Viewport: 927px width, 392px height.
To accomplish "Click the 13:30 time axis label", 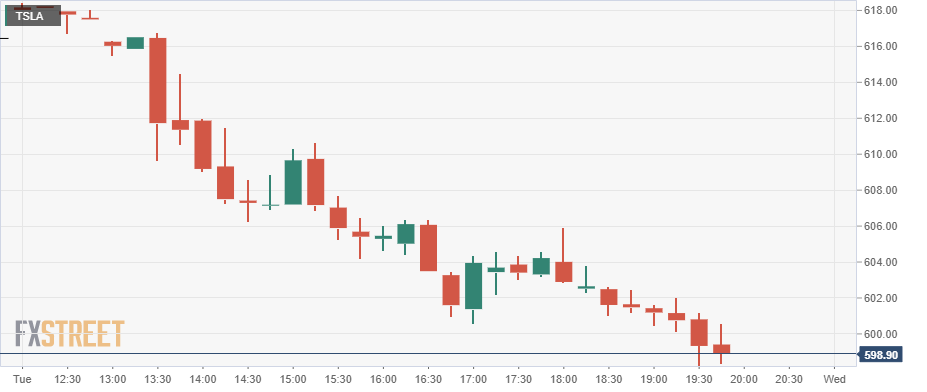I will click(x=157, y=378).
